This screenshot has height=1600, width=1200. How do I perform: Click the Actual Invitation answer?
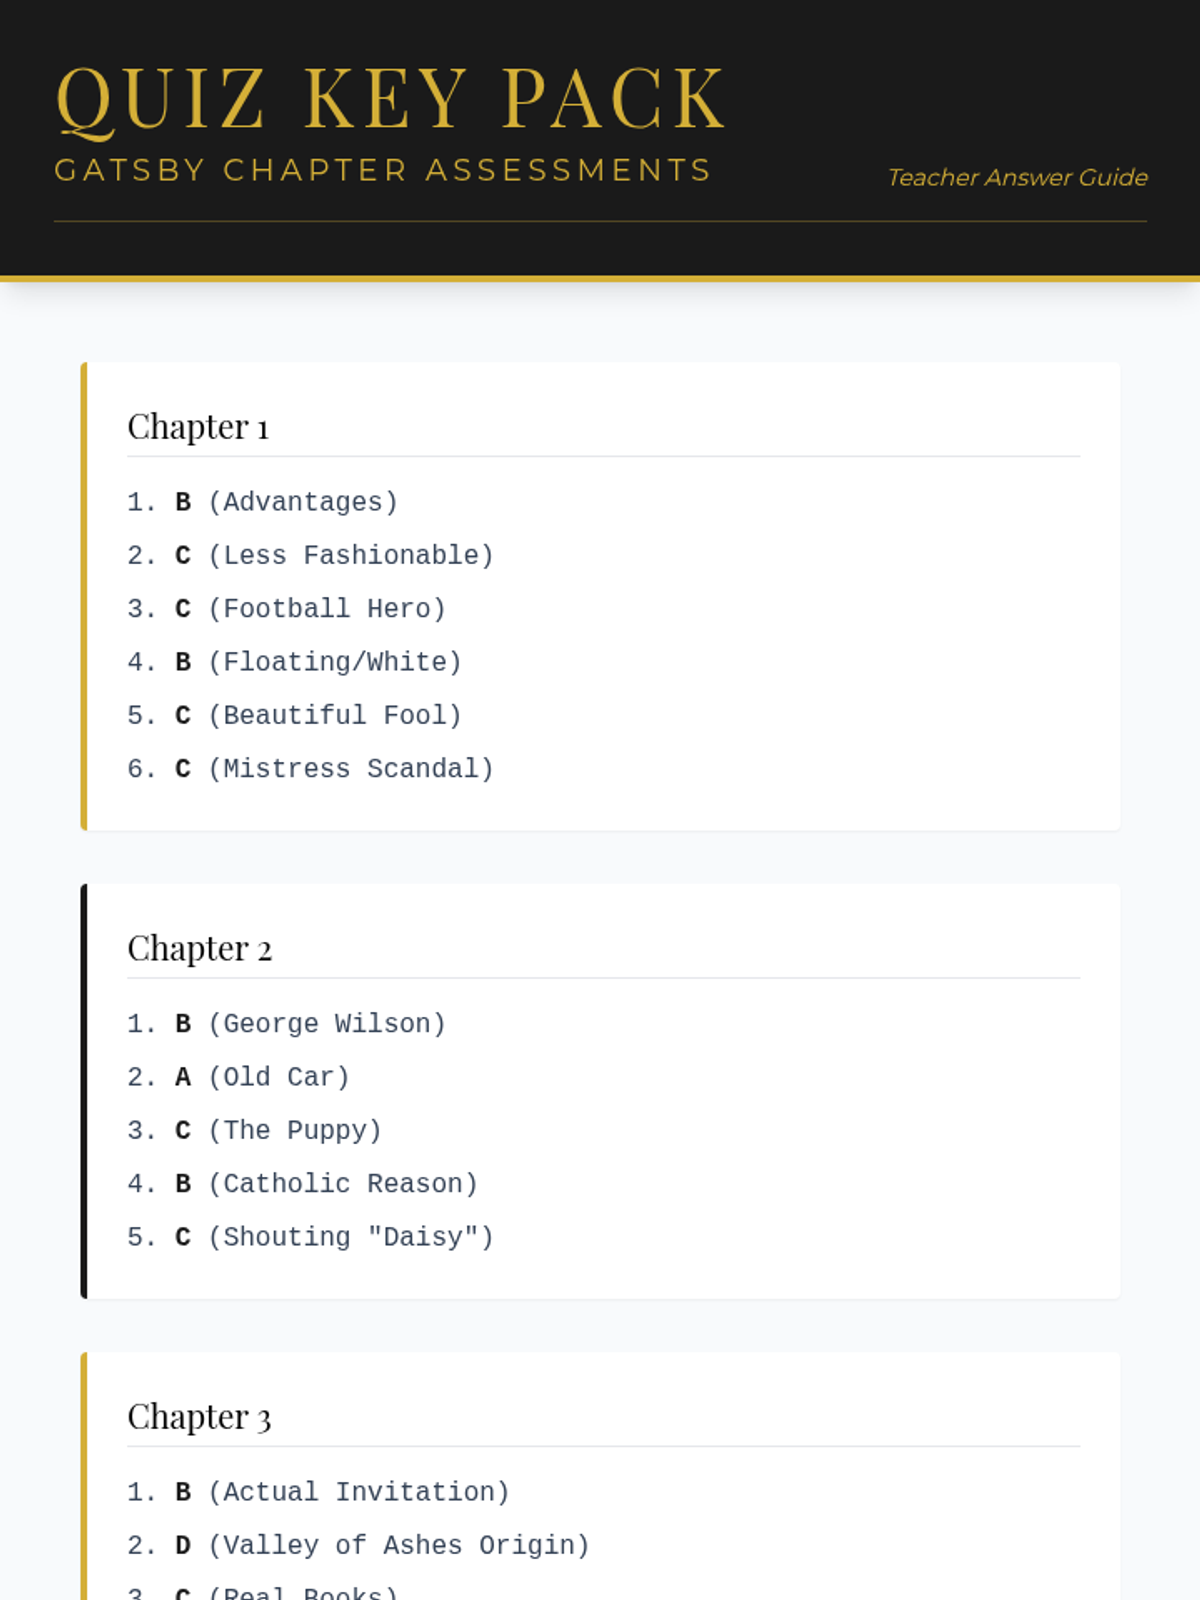pos(319,1492)
